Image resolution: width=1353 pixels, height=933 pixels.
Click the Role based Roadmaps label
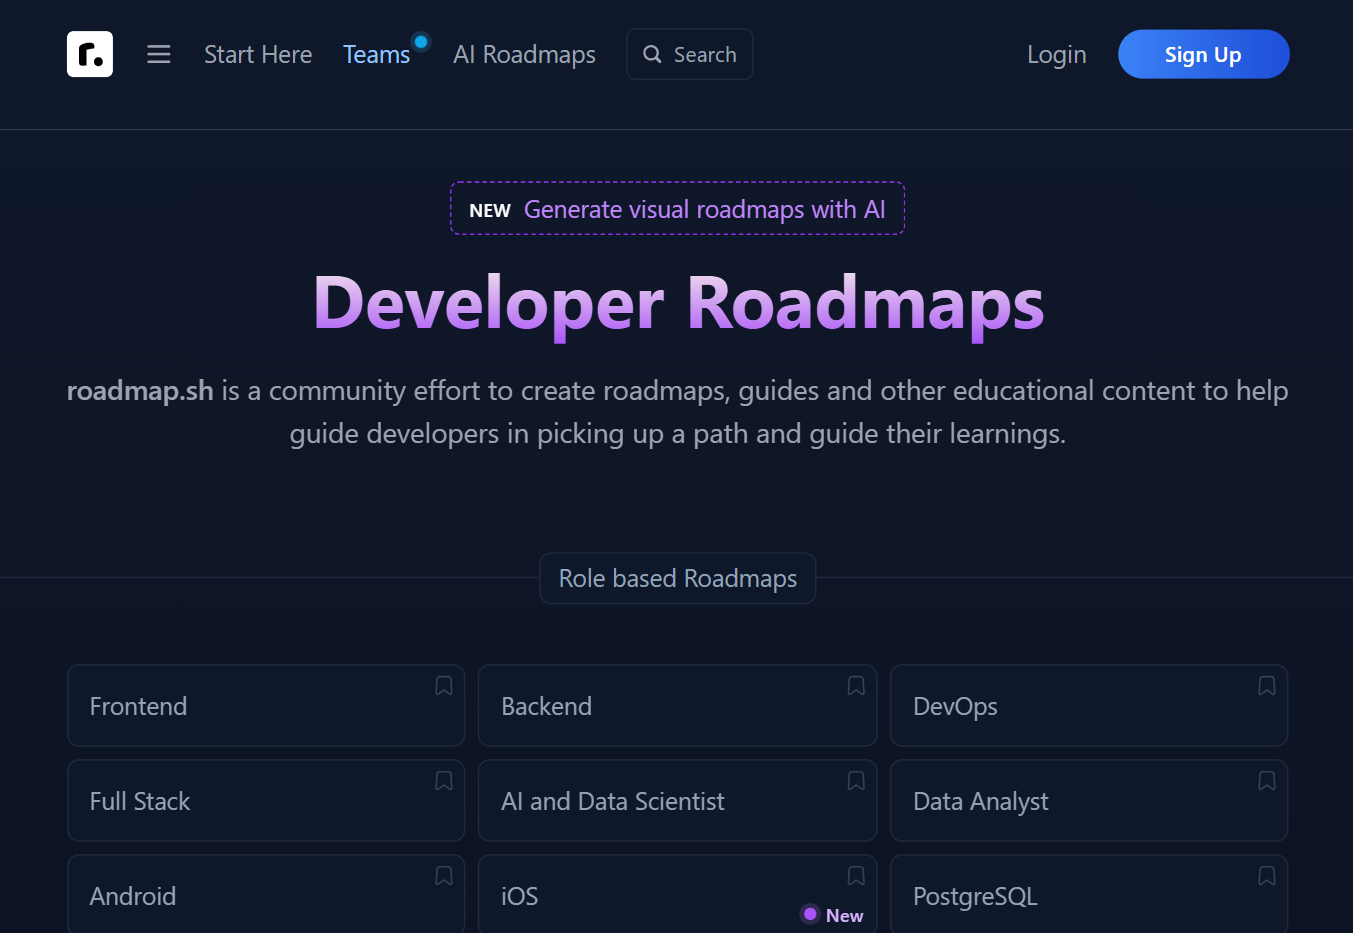tap(678, 578)
